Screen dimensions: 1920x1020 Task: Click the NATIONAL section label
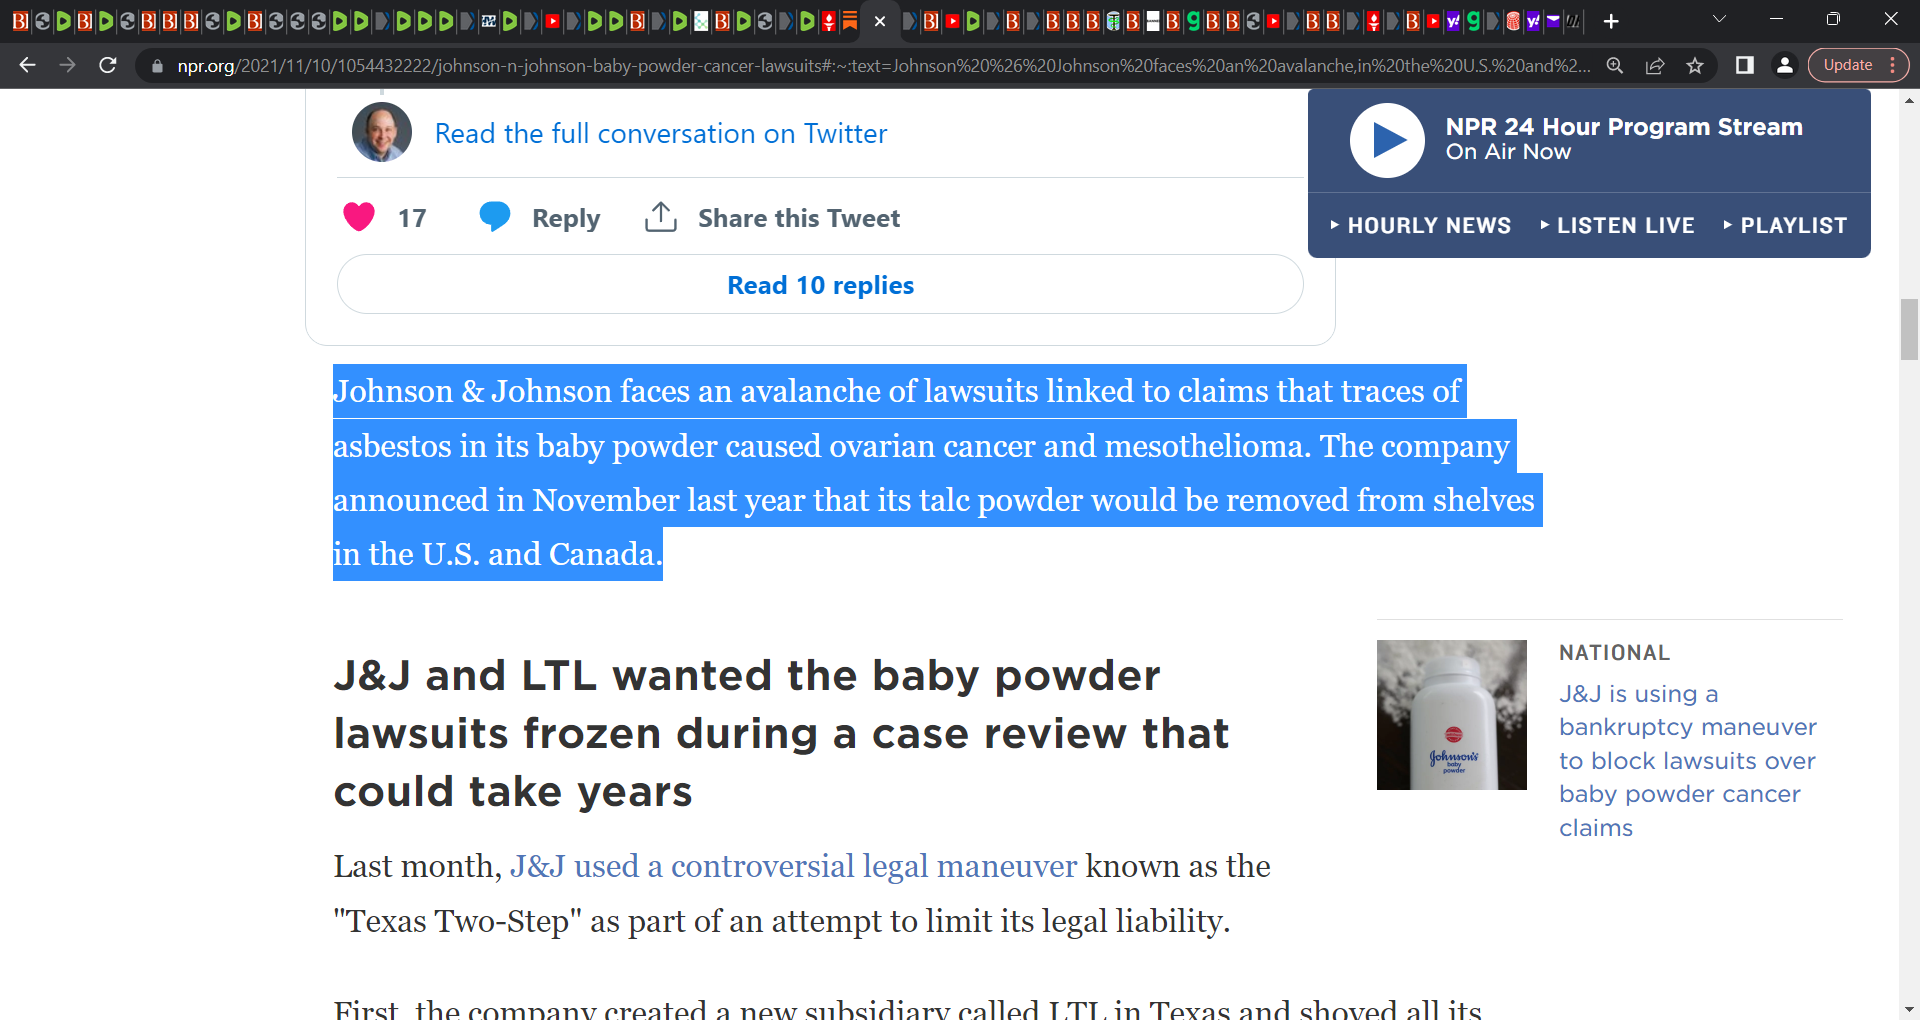pos(1614,653)
